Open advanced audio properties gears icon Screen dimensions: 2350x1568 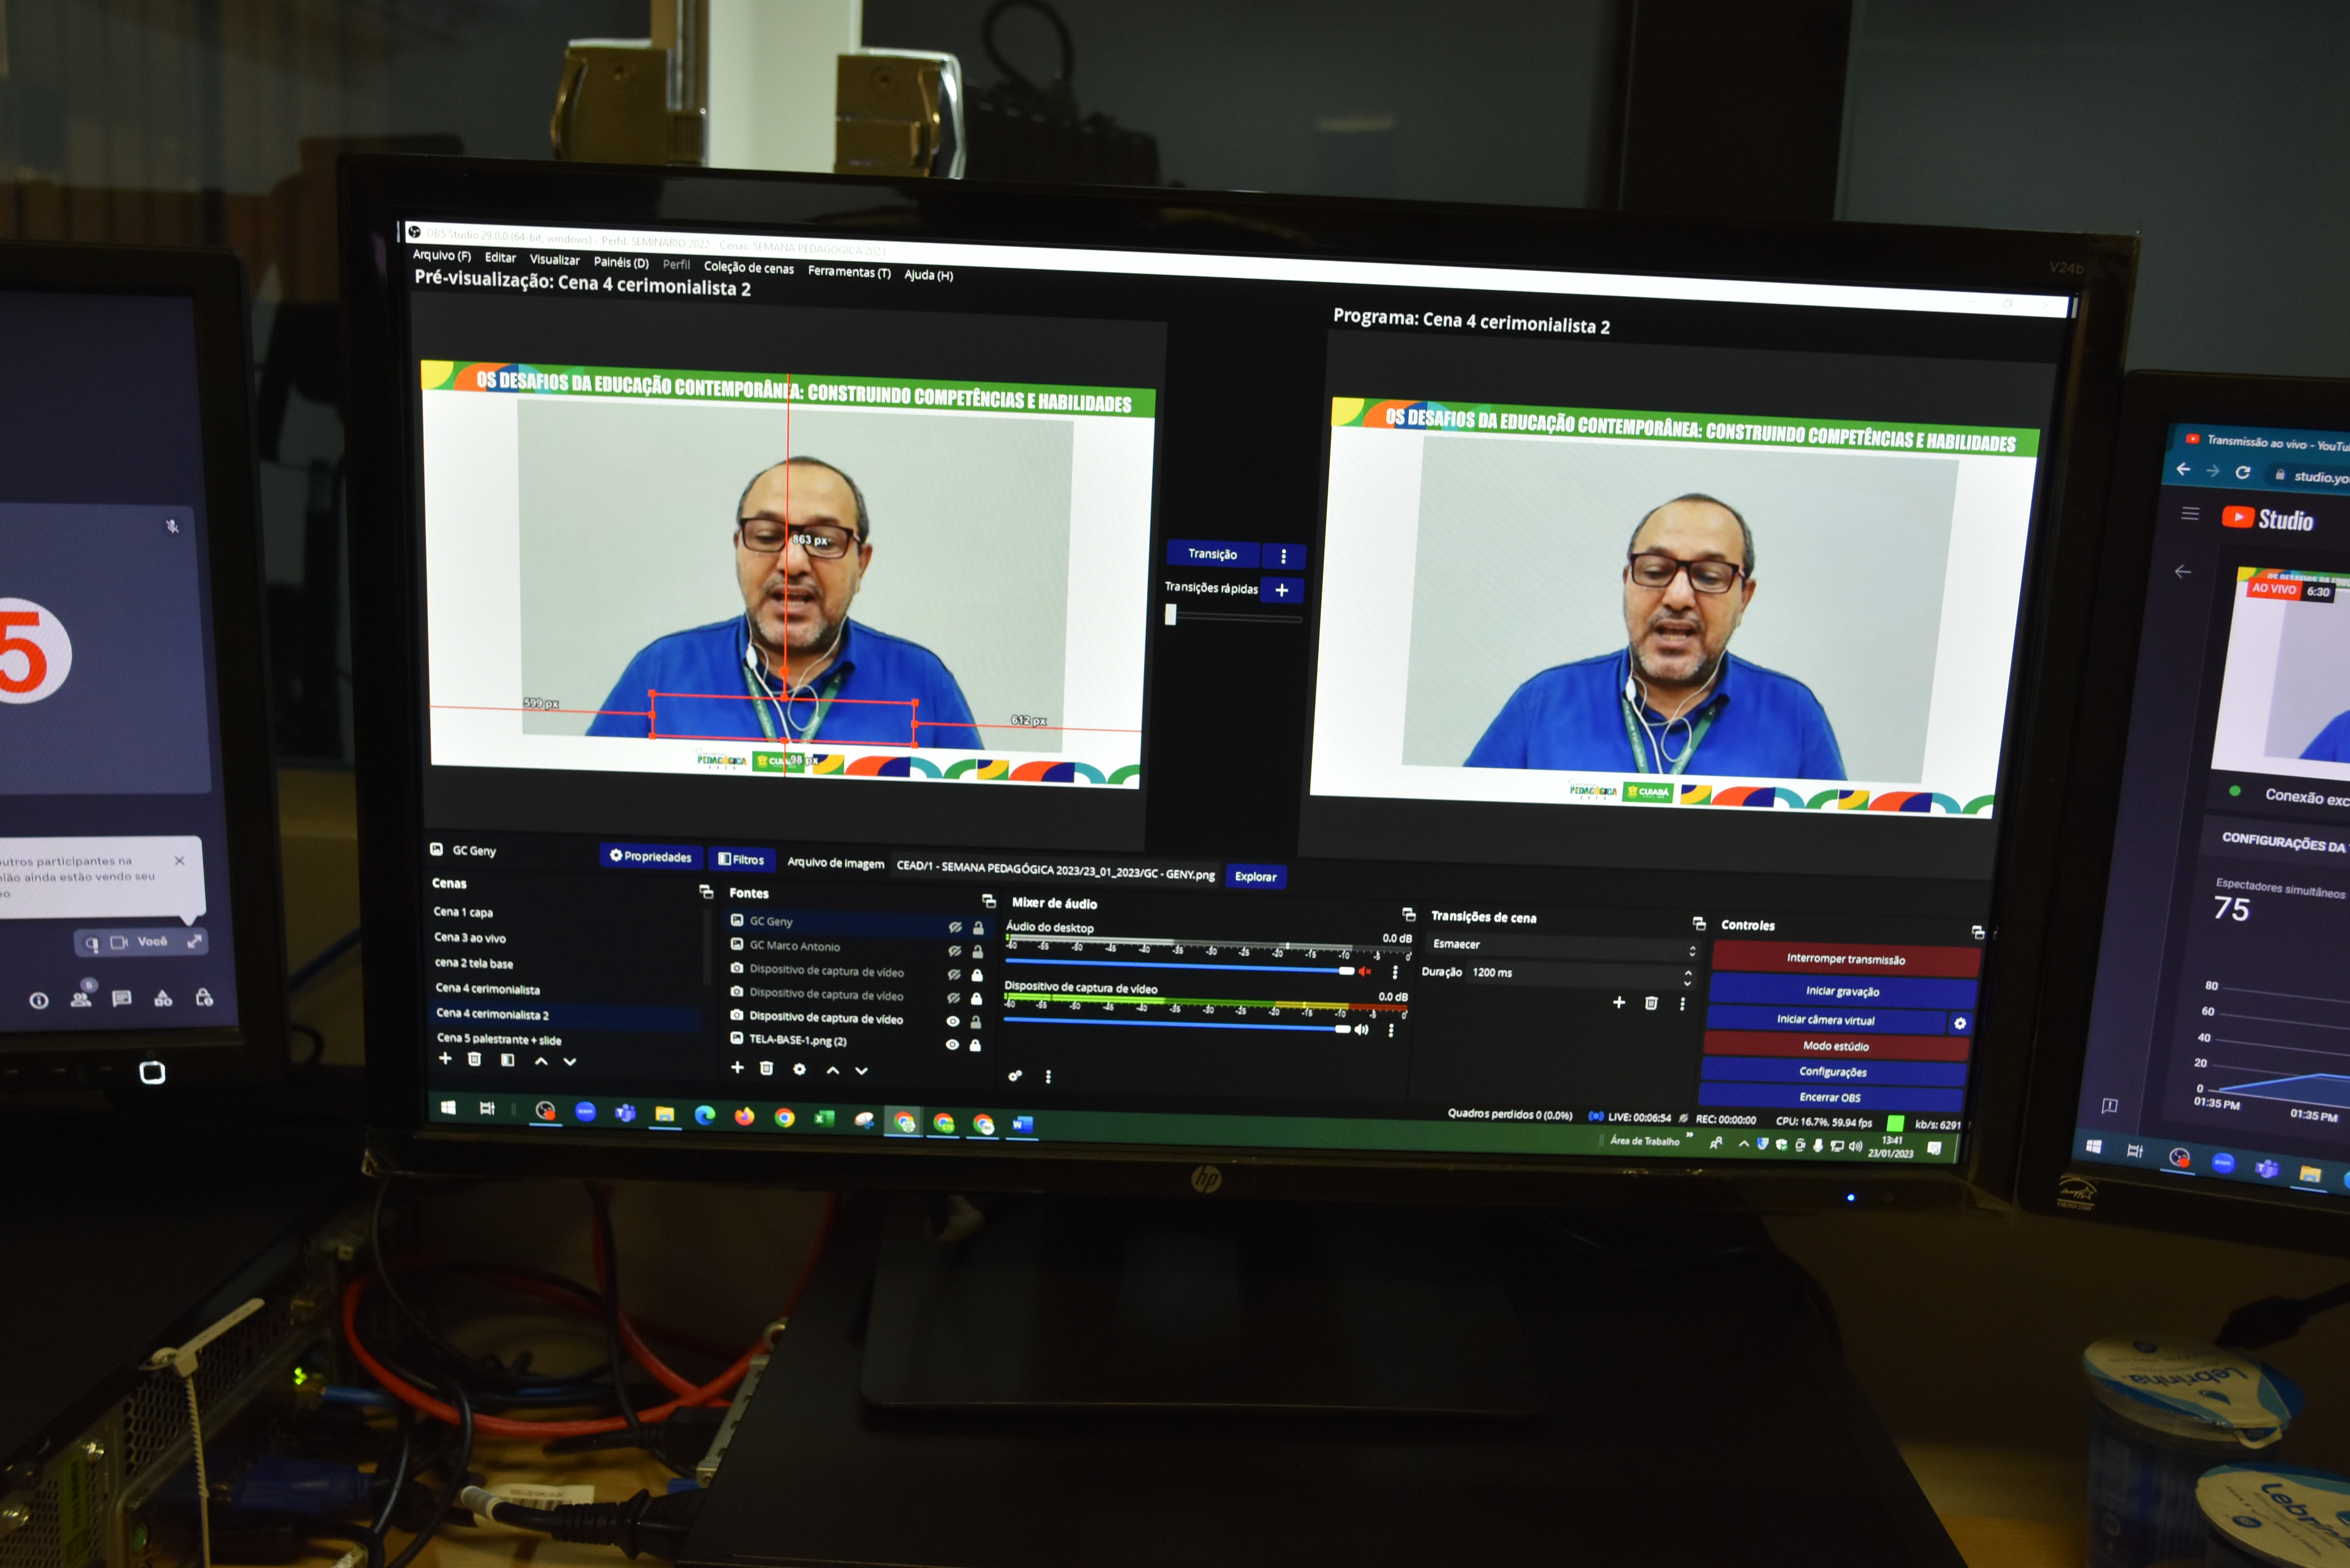click(1015, 1076)
